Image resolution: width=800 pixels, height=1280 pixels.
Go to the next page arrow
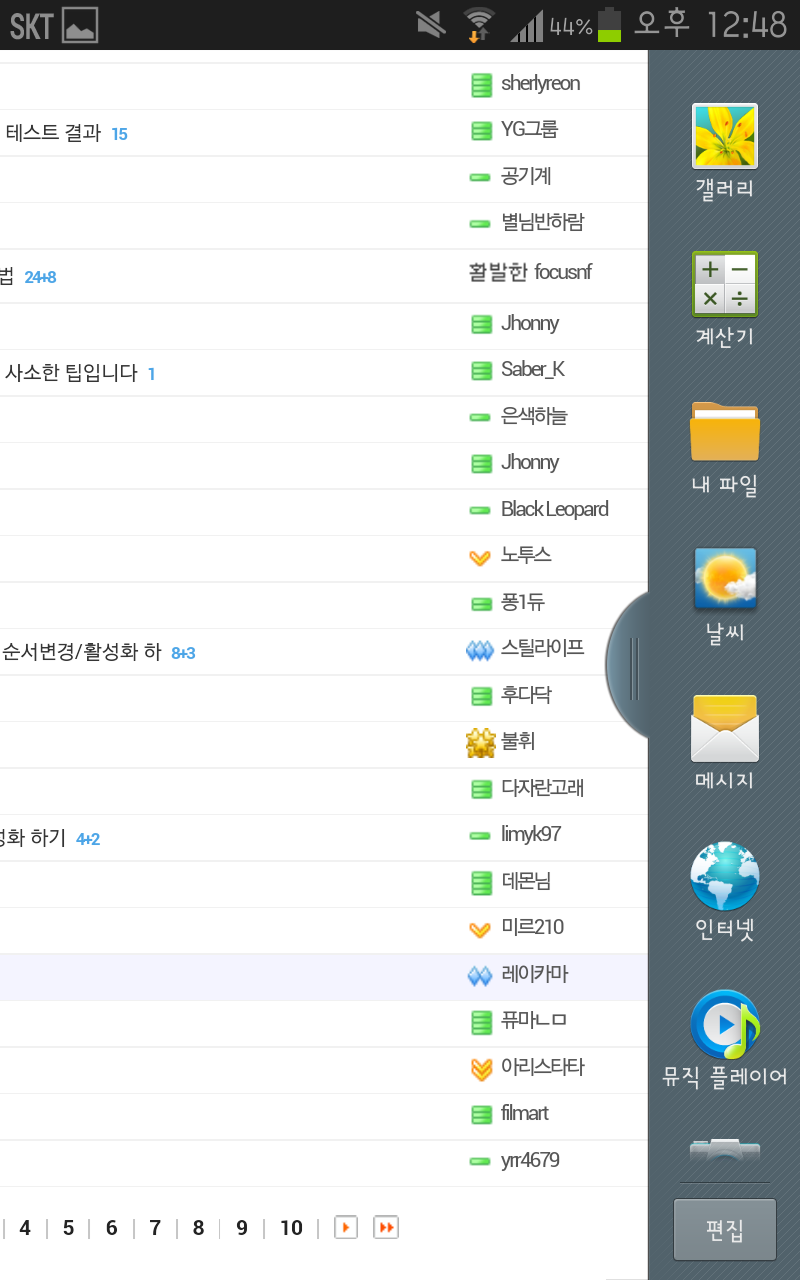click(346, 1227)
